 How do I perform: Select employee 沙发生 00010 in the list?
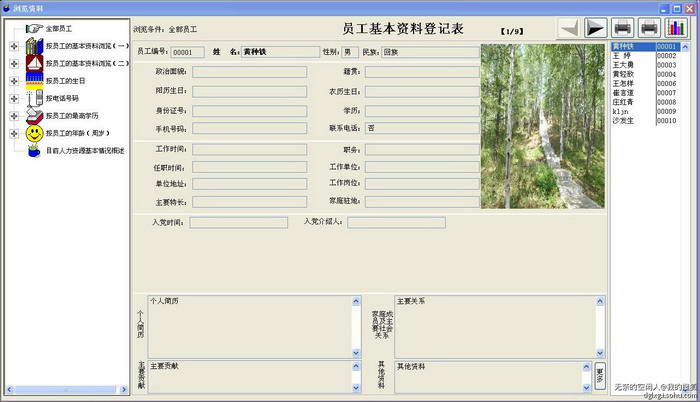point(645,121)
